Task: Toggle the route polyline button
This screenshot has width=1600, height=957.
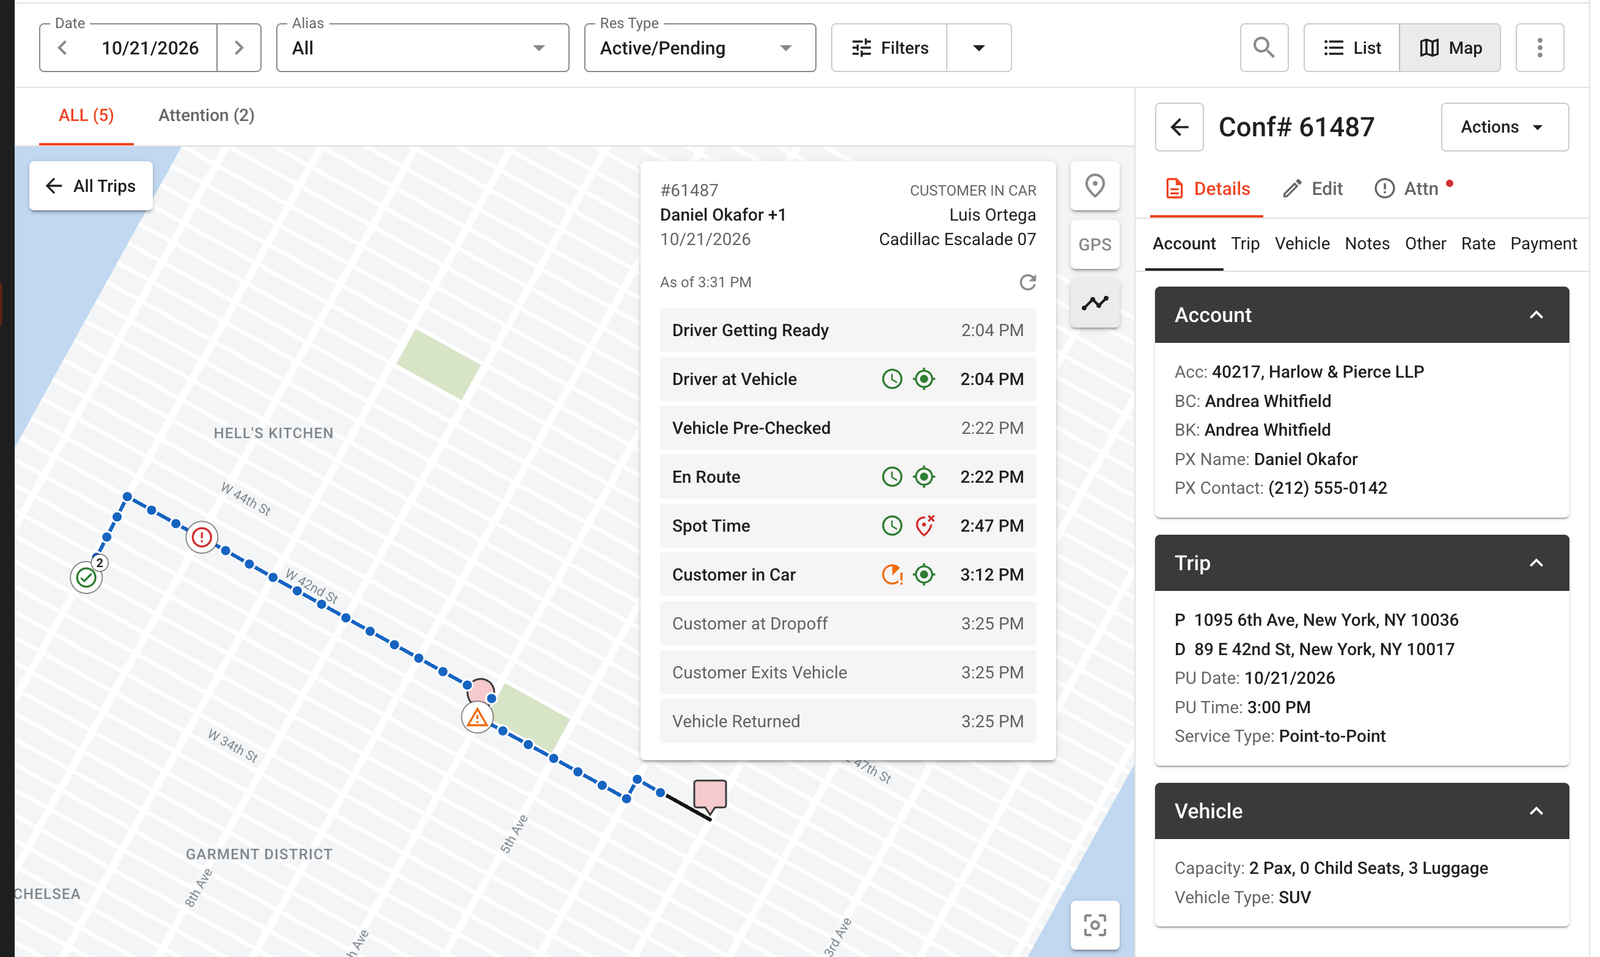Action: [1095, 303]
